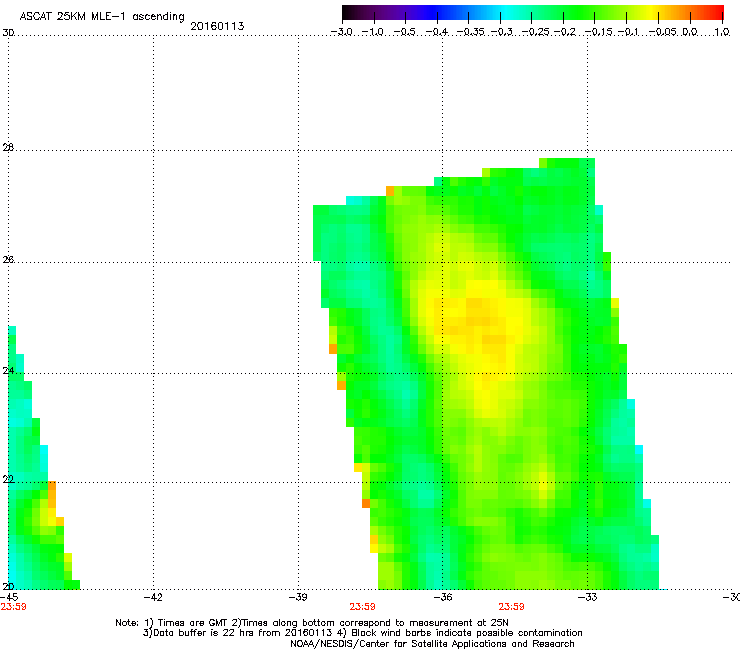Click the color scale label '-0.15'
Image resolution: width=740 pixels, height=650 pixels.
coord(598,32)
